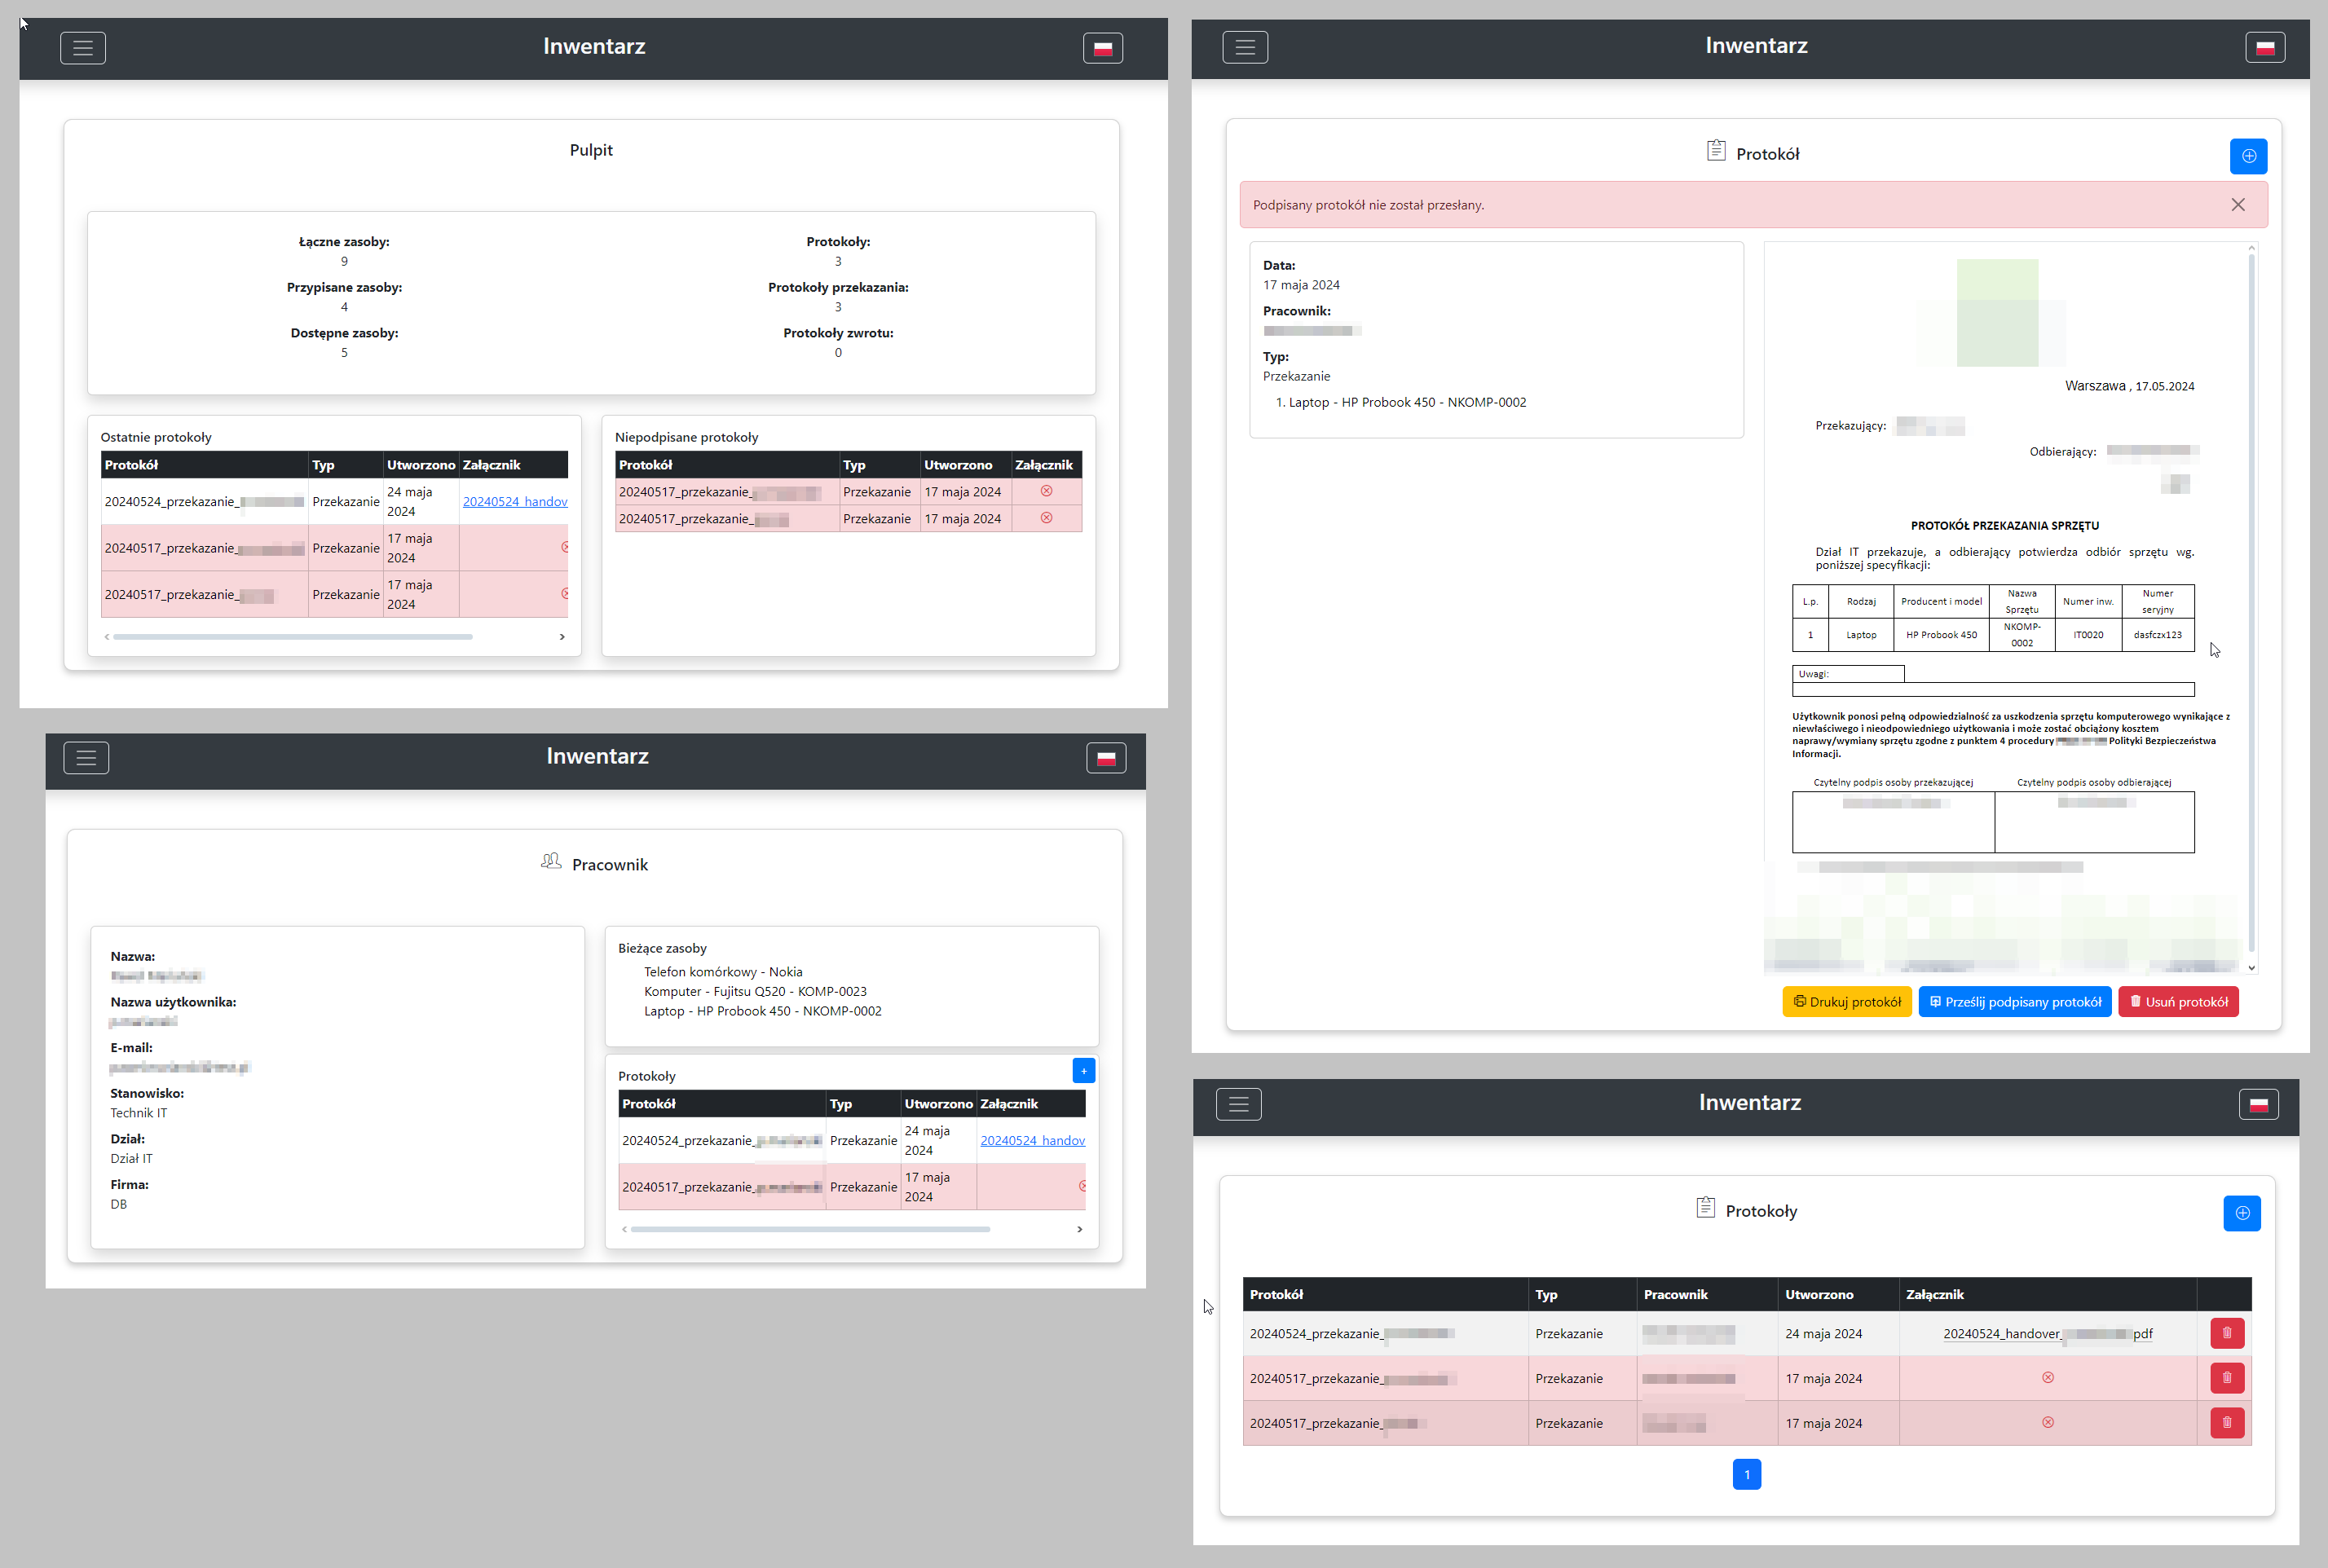2328x1568 pixels.
Task: Click Usuń protokół button
Action: pos(2178,1002)
